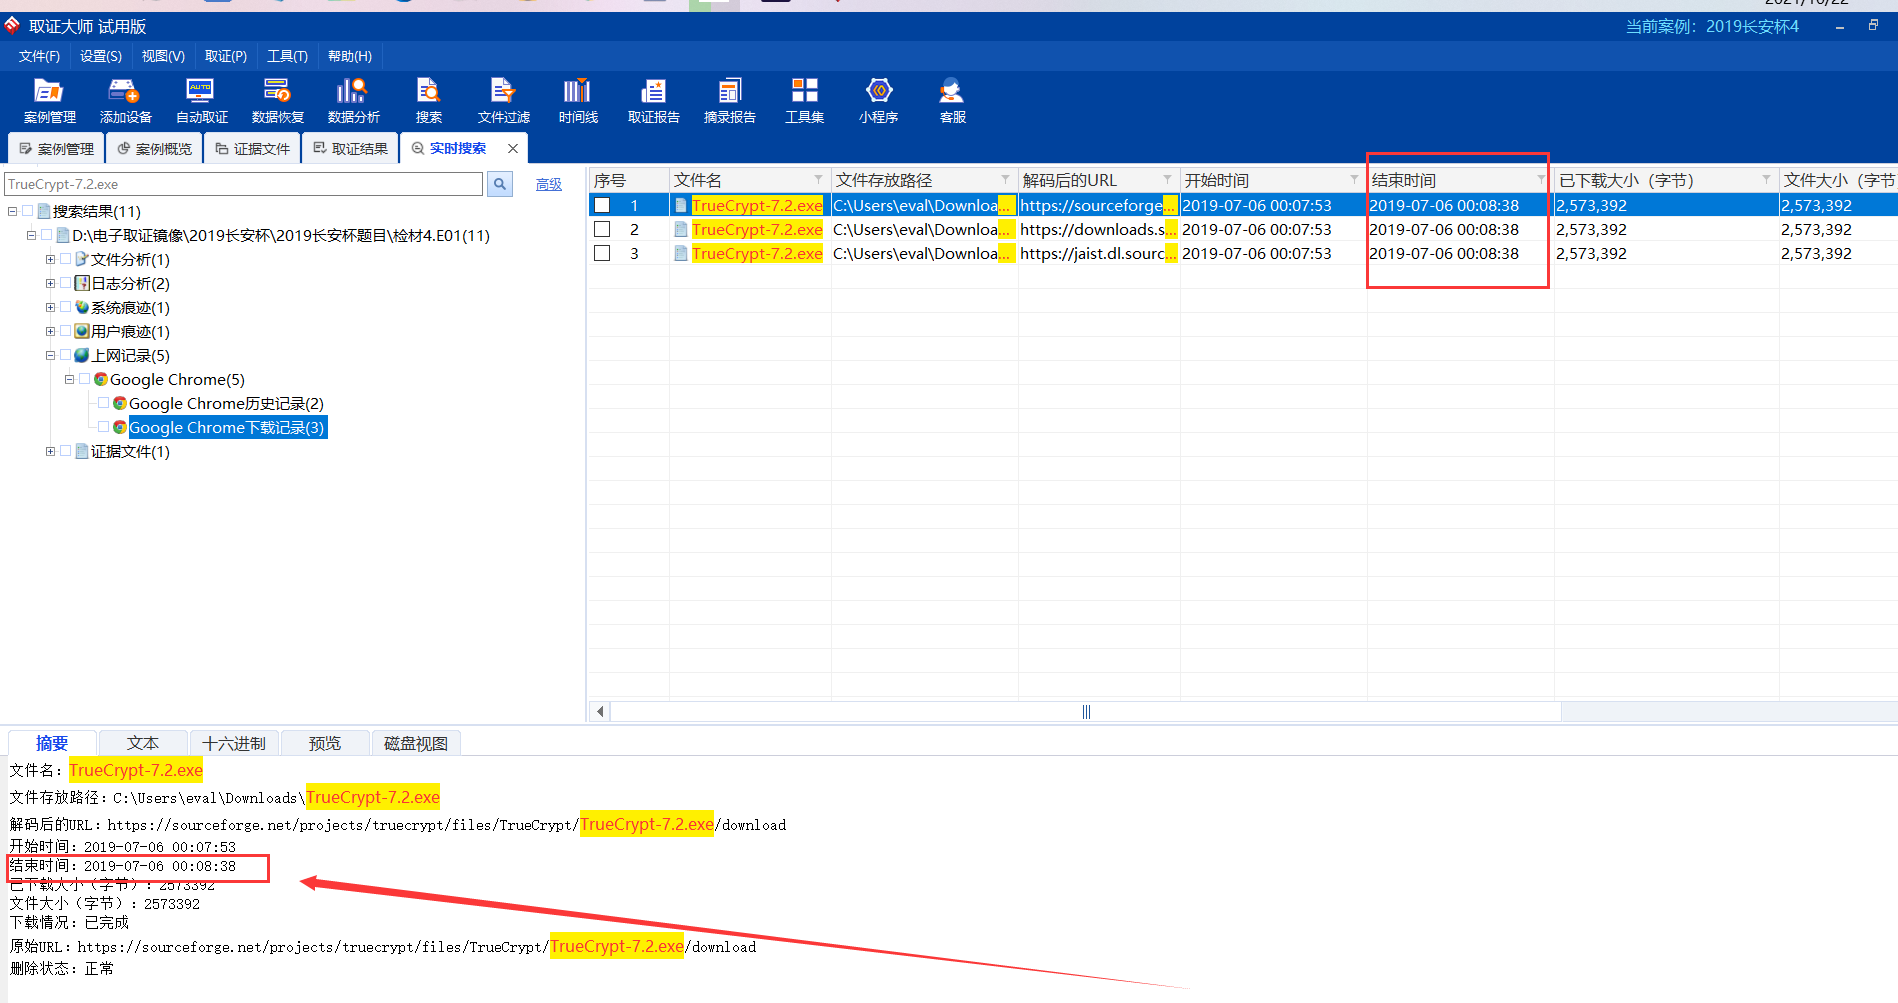The height and width of the screenshot is (1003, 1898).
Task: Tick checkbox beside 证据文件(1)
Action: tap(66, 451)
